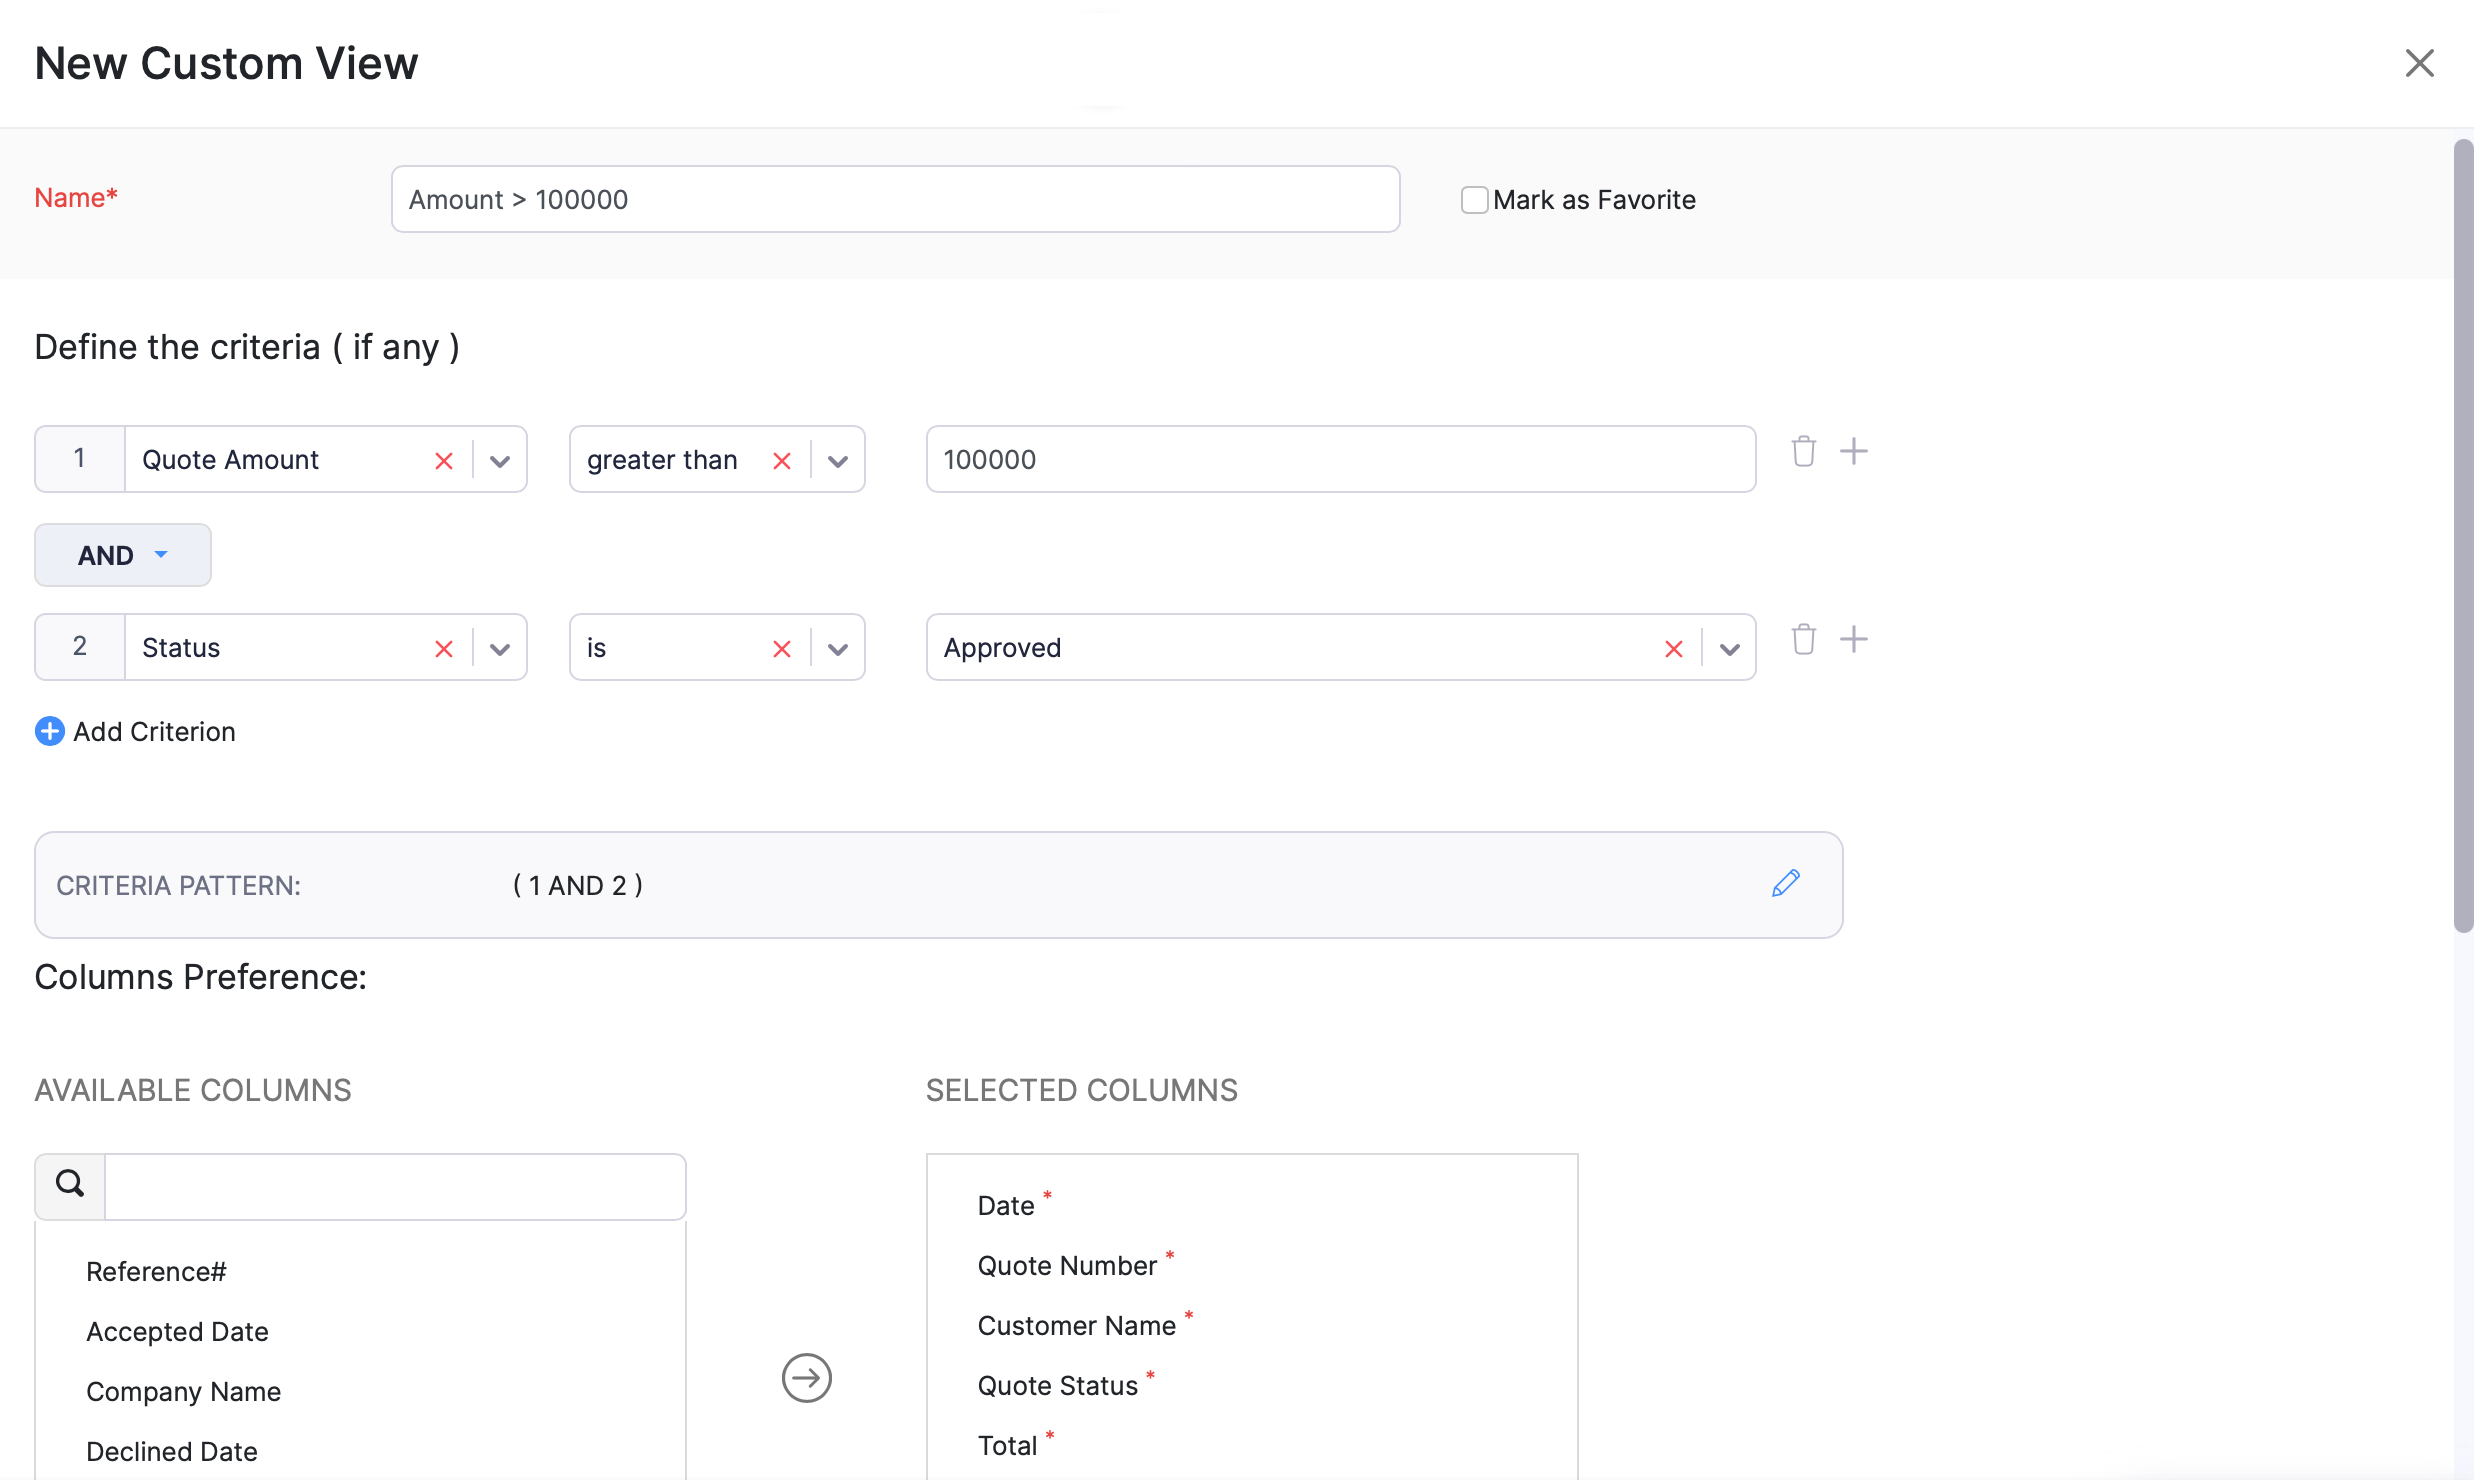Click plus icon beside Approved value row
The image size is (2474, 1480).
pyautogui.click(x=1853, y=640)
